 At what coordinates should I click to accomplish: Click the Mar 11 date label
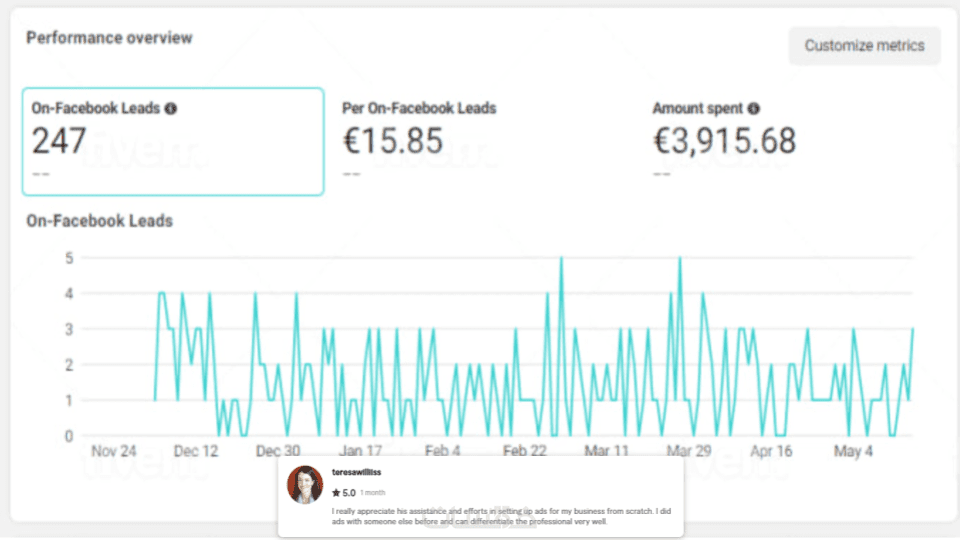click(606, 451)
